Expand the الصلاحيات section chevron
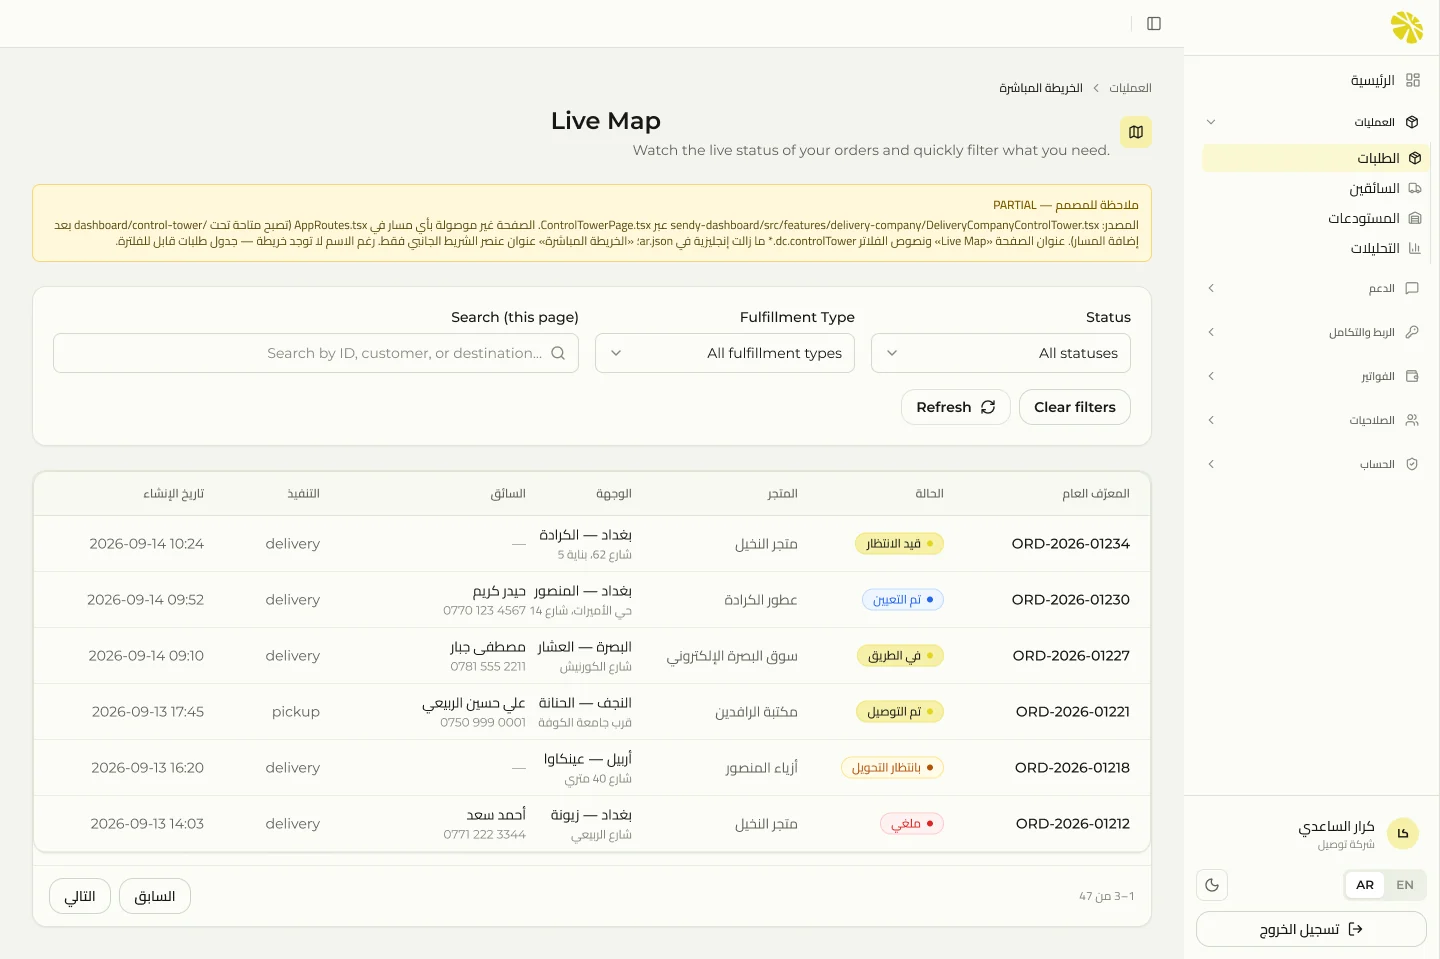Screen dimensions: 1440x959 1211,420
